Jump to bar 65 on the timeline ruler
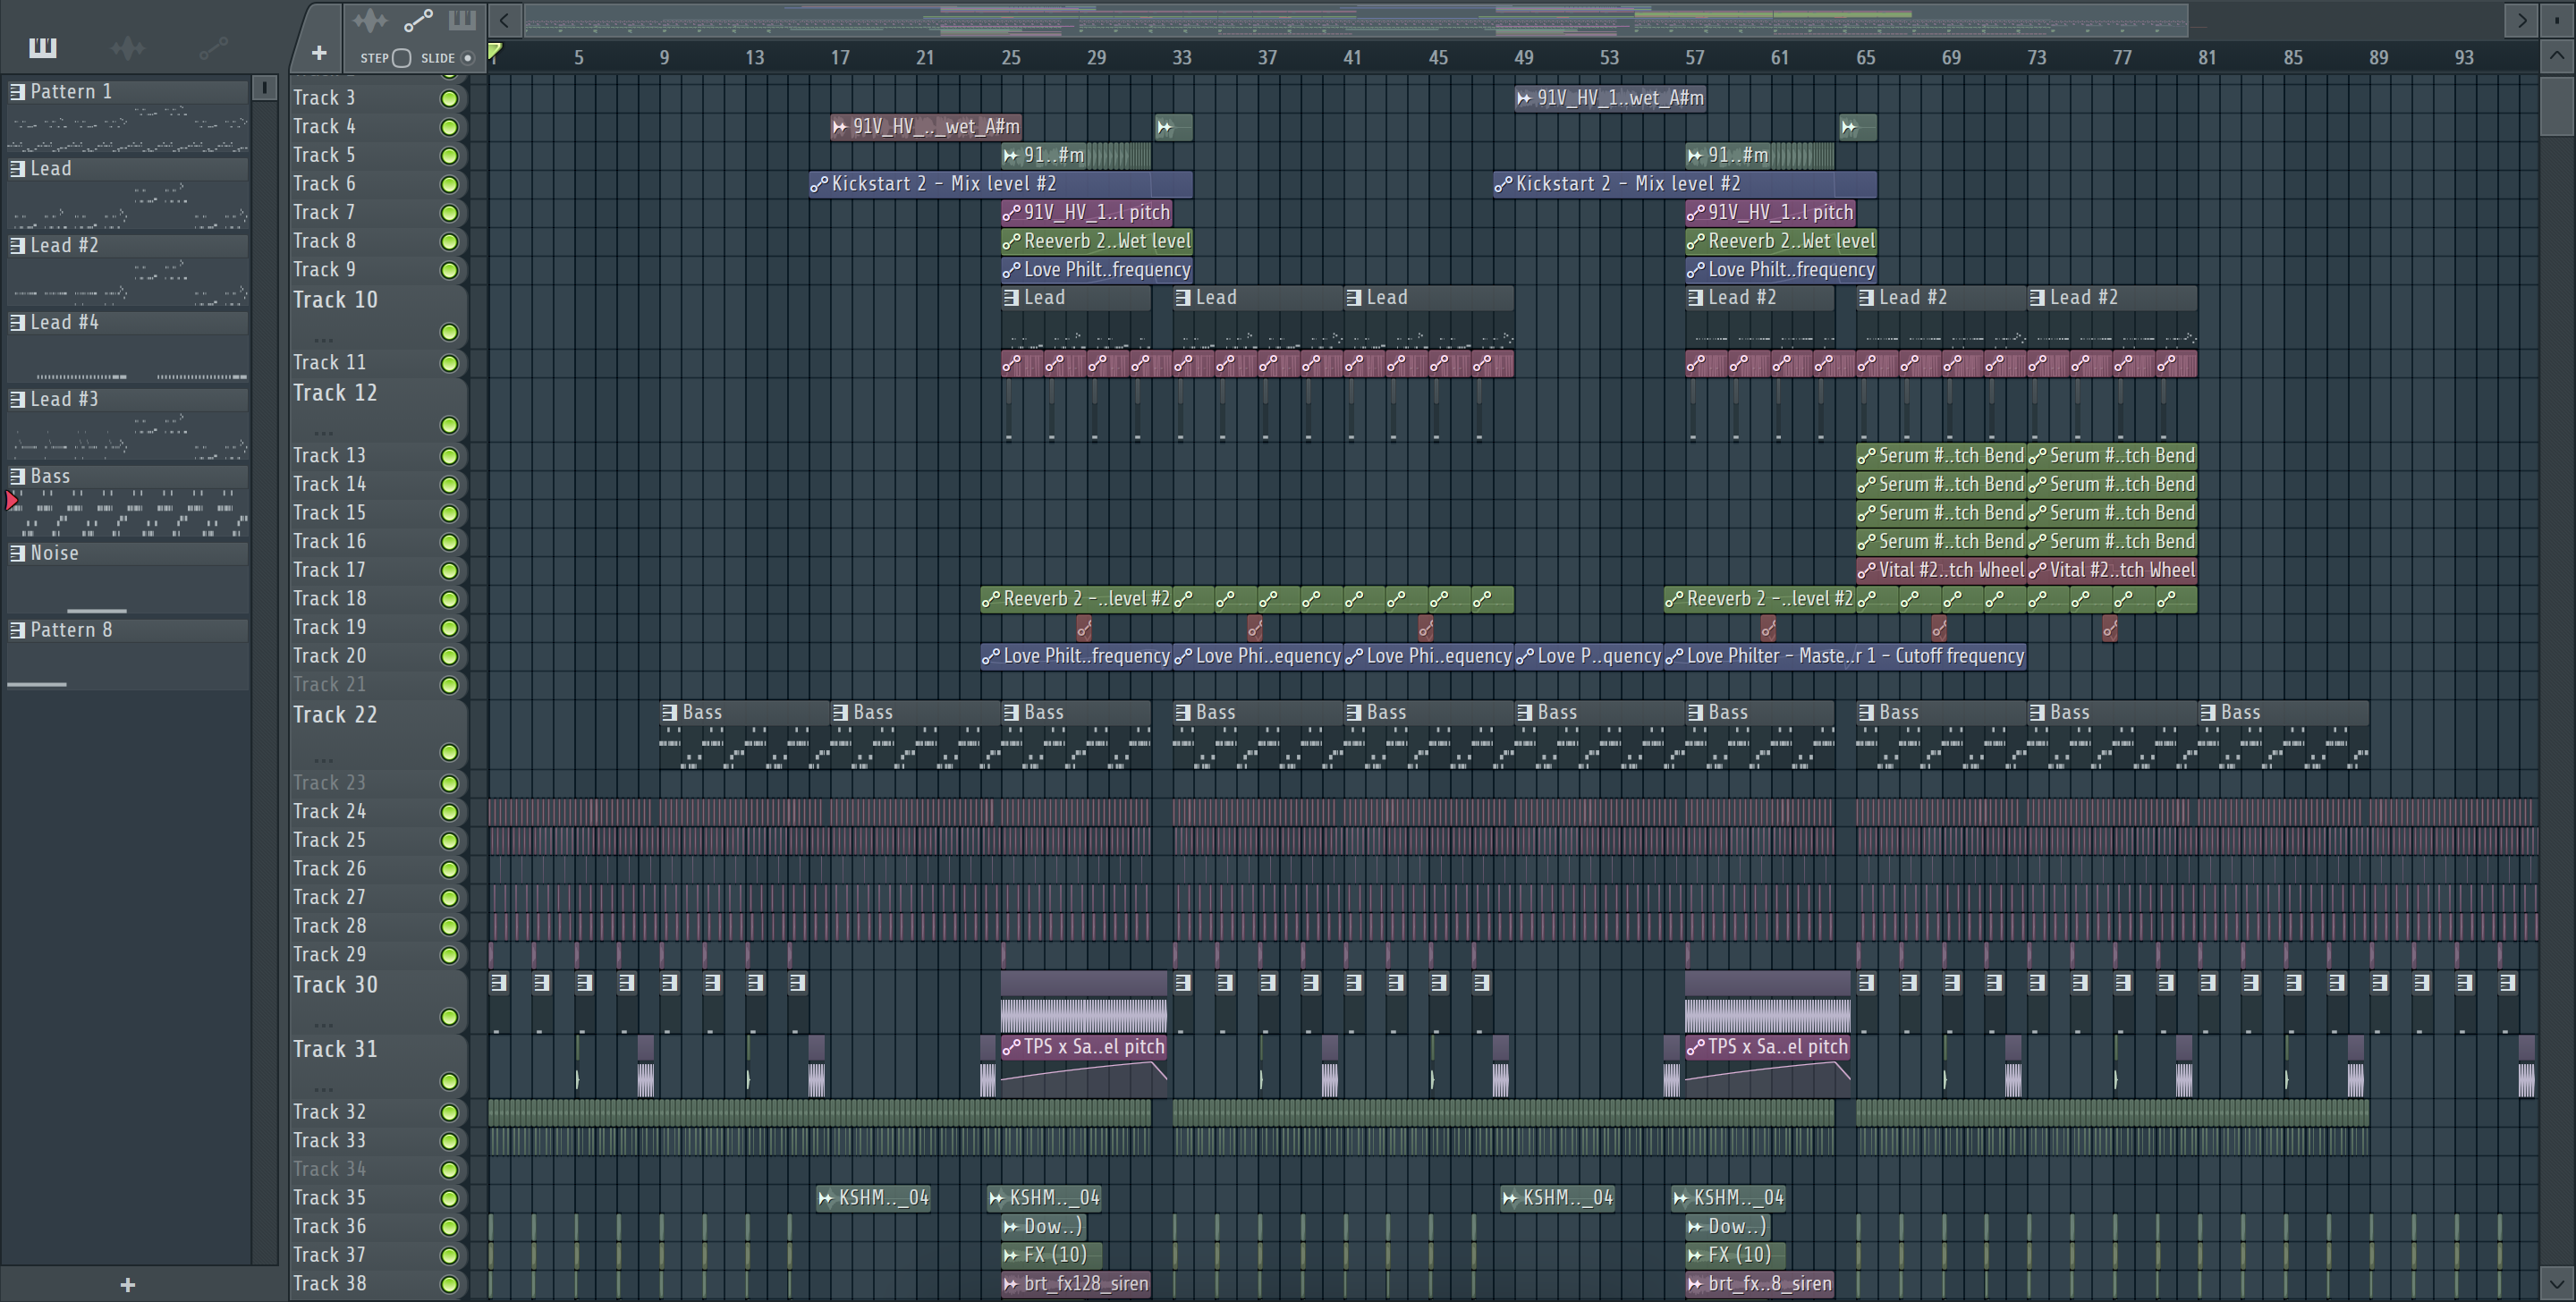 [1866, 58]
